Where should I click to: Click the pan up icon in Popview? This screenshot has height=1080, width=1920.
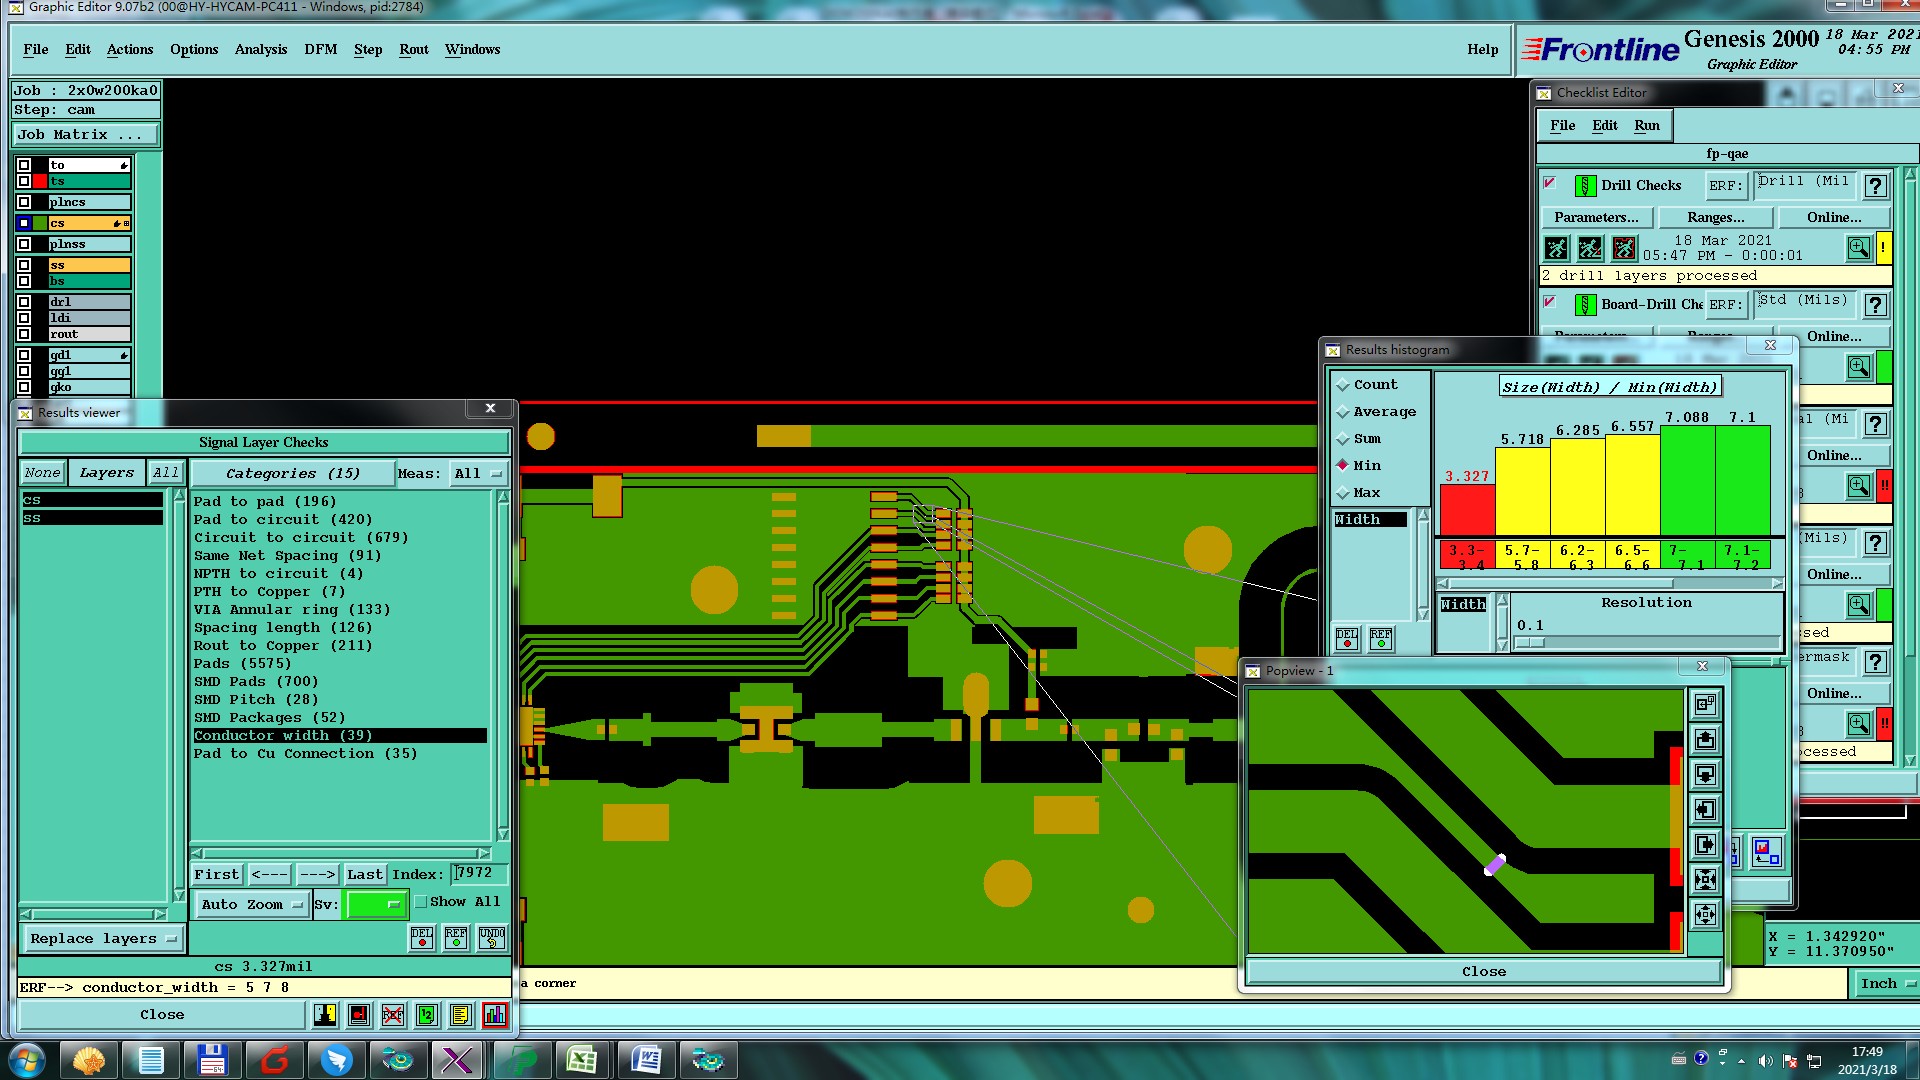click(1705, 740)
